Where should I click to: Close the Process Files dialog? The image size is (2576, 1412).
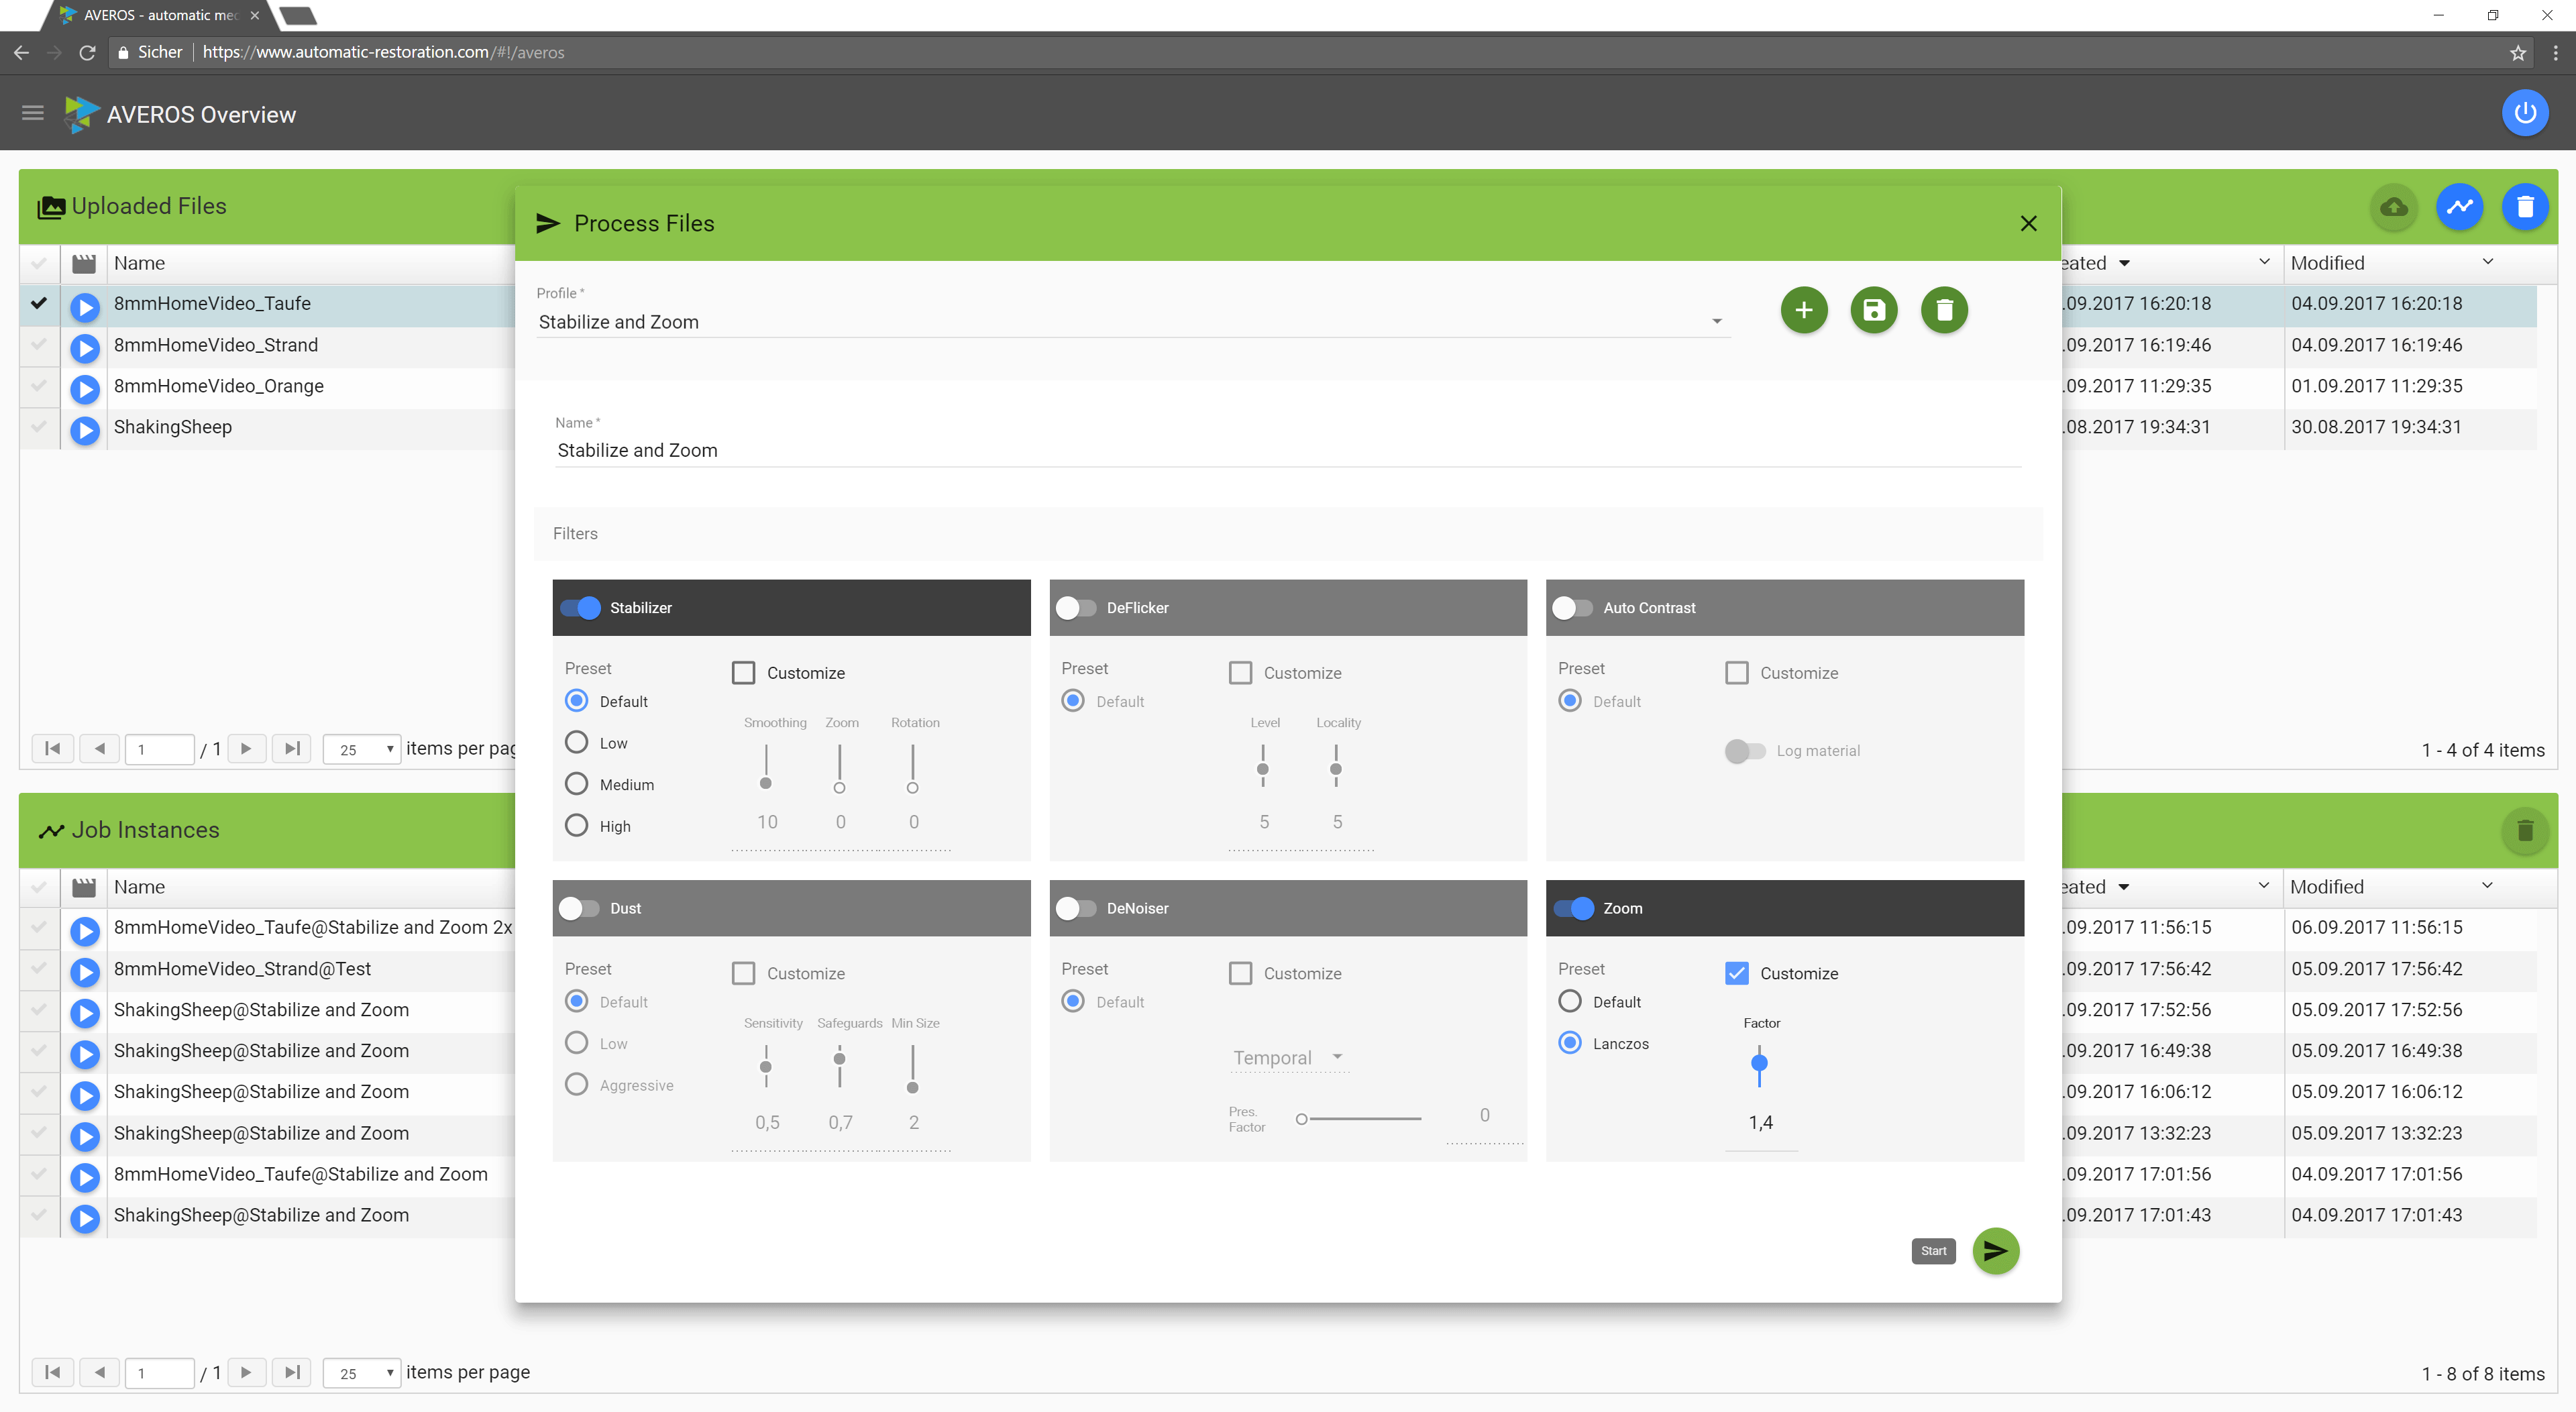coord(2028,223)
